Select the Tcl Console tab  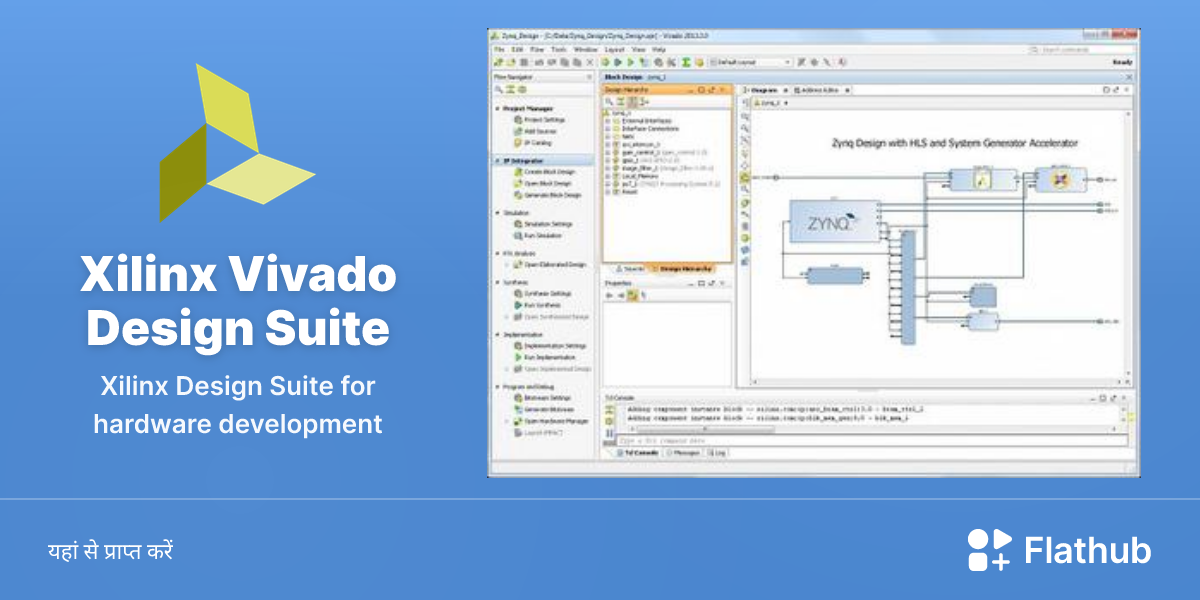pyautogui.click(x=636, y=453)
